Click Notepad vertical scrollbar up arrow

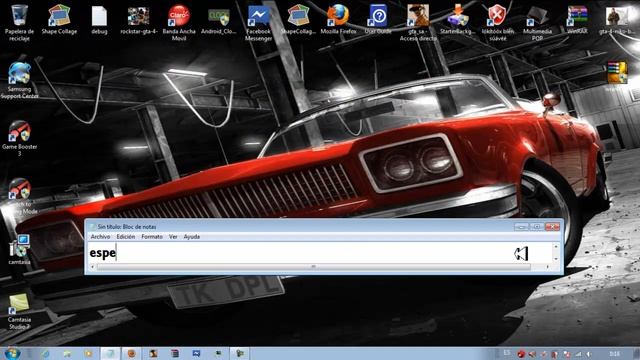(x=556, y=247)
